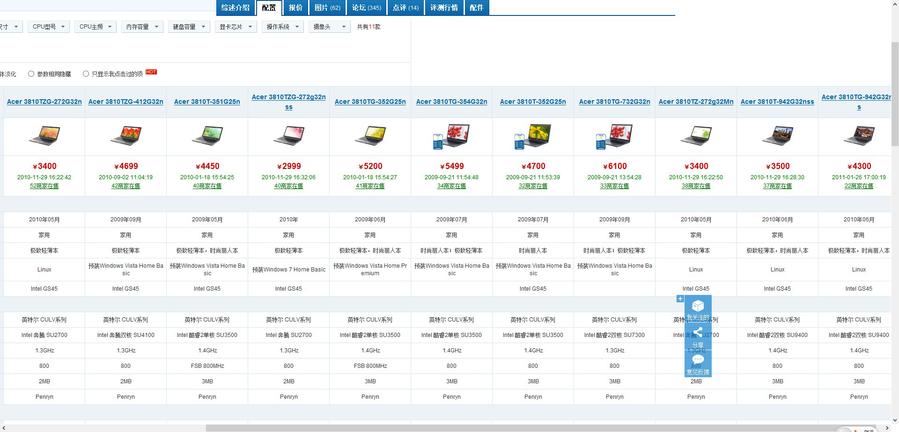Image resolution: width=899 pixels, height=432 pixels.
Task: Switch to the 评测行情 tab
Action: coord(444,7)
